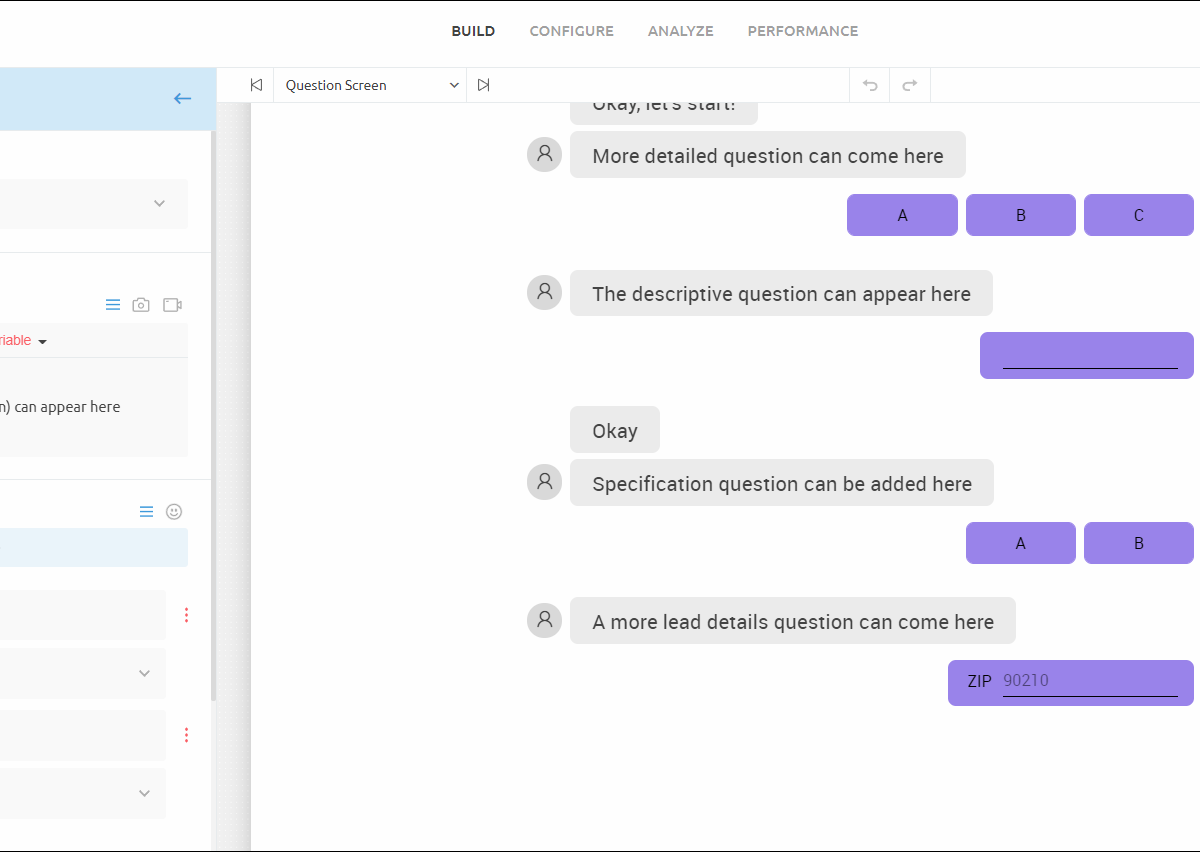Open the Question Screen dropdown
1200x852 pixels.
click(370, 85)
